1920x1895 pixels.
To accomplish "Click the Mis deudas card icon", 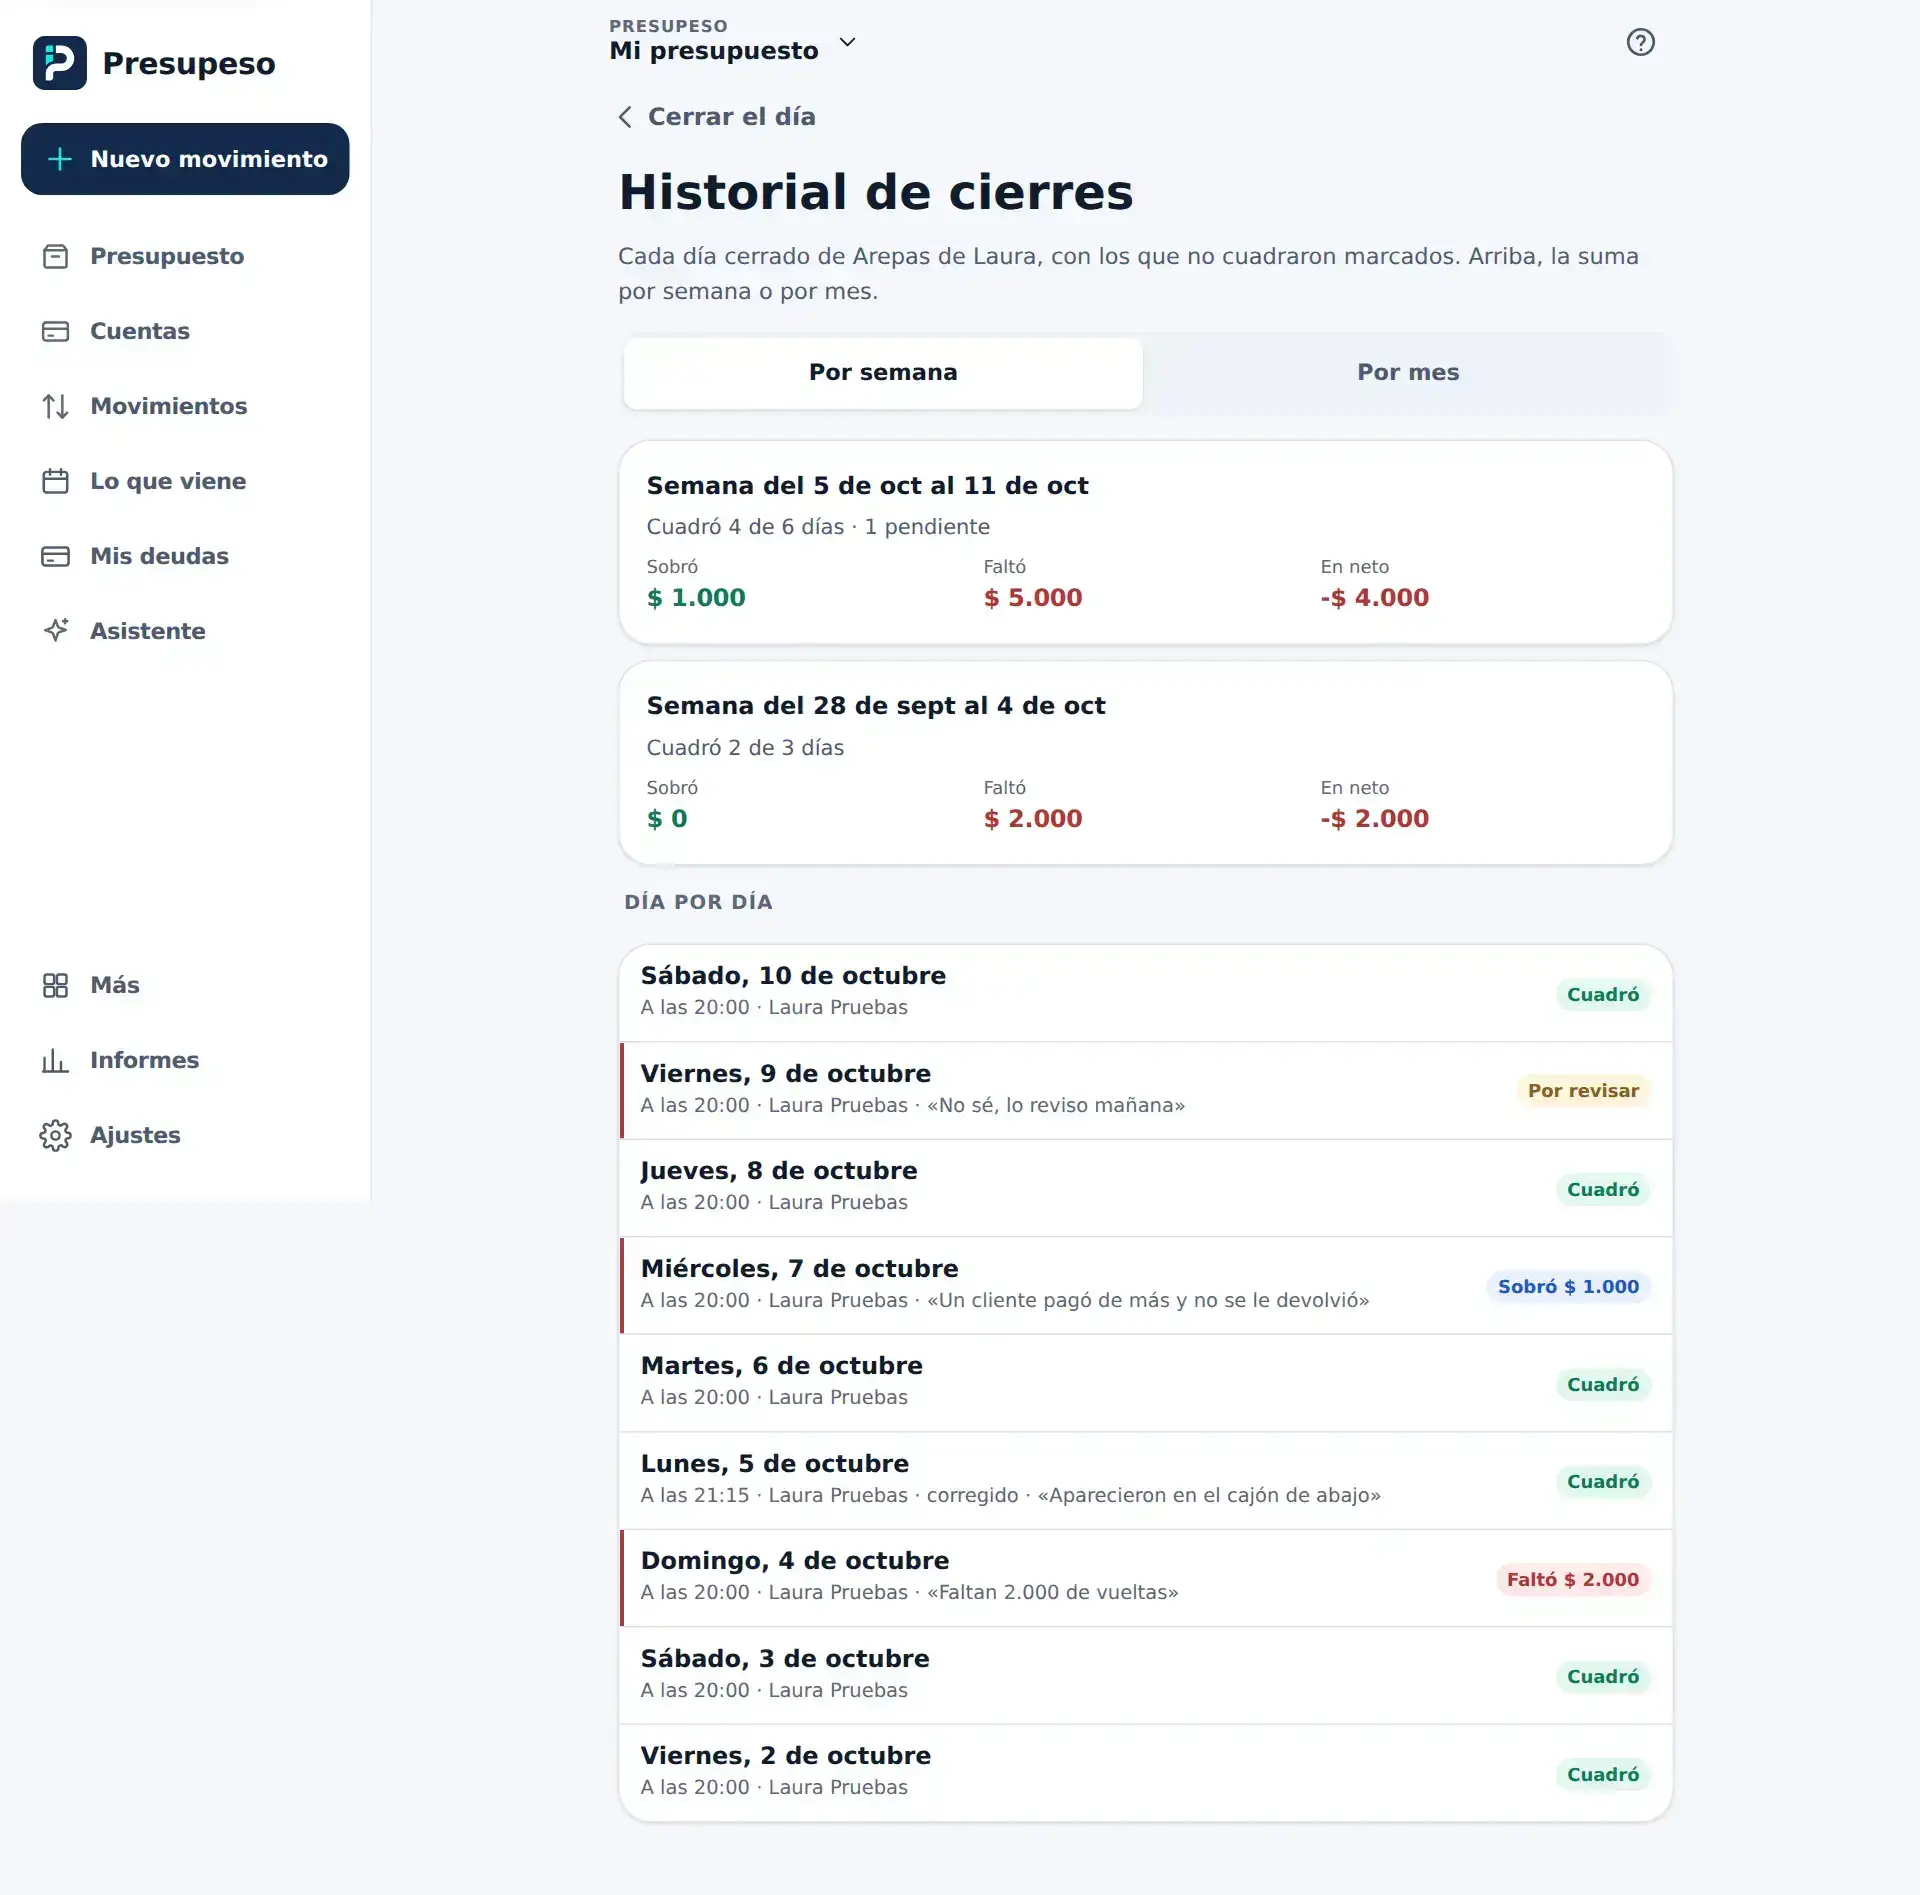I will 56,556.
